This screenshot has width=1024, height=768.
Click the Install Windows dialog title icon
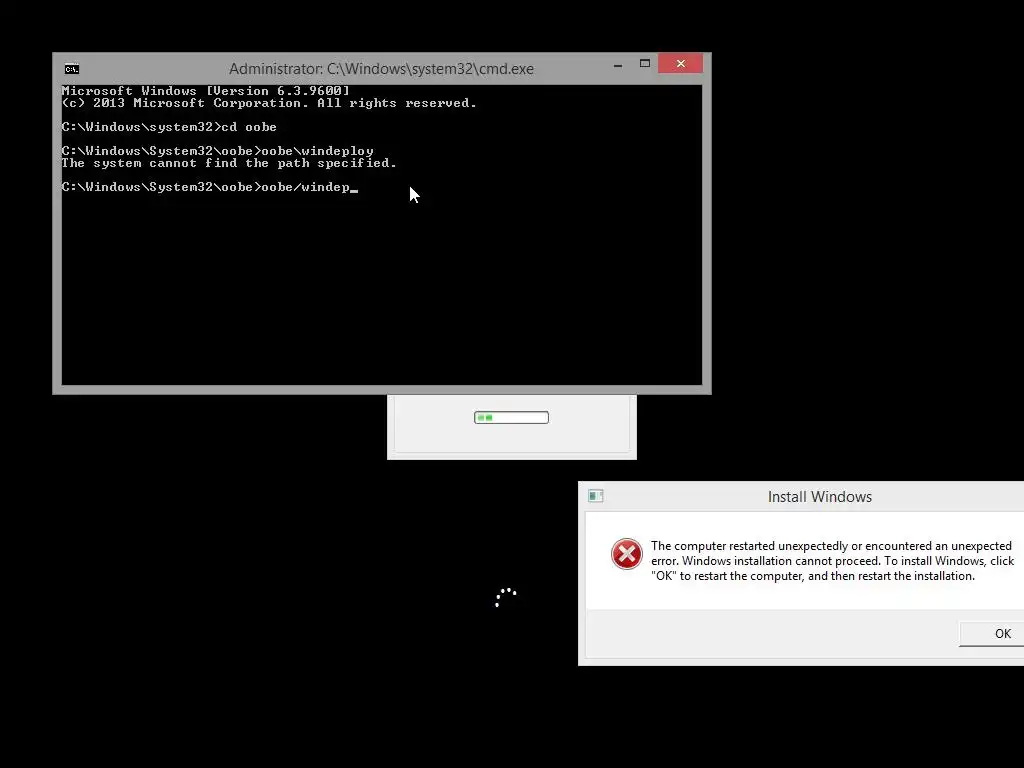point(596,496)
